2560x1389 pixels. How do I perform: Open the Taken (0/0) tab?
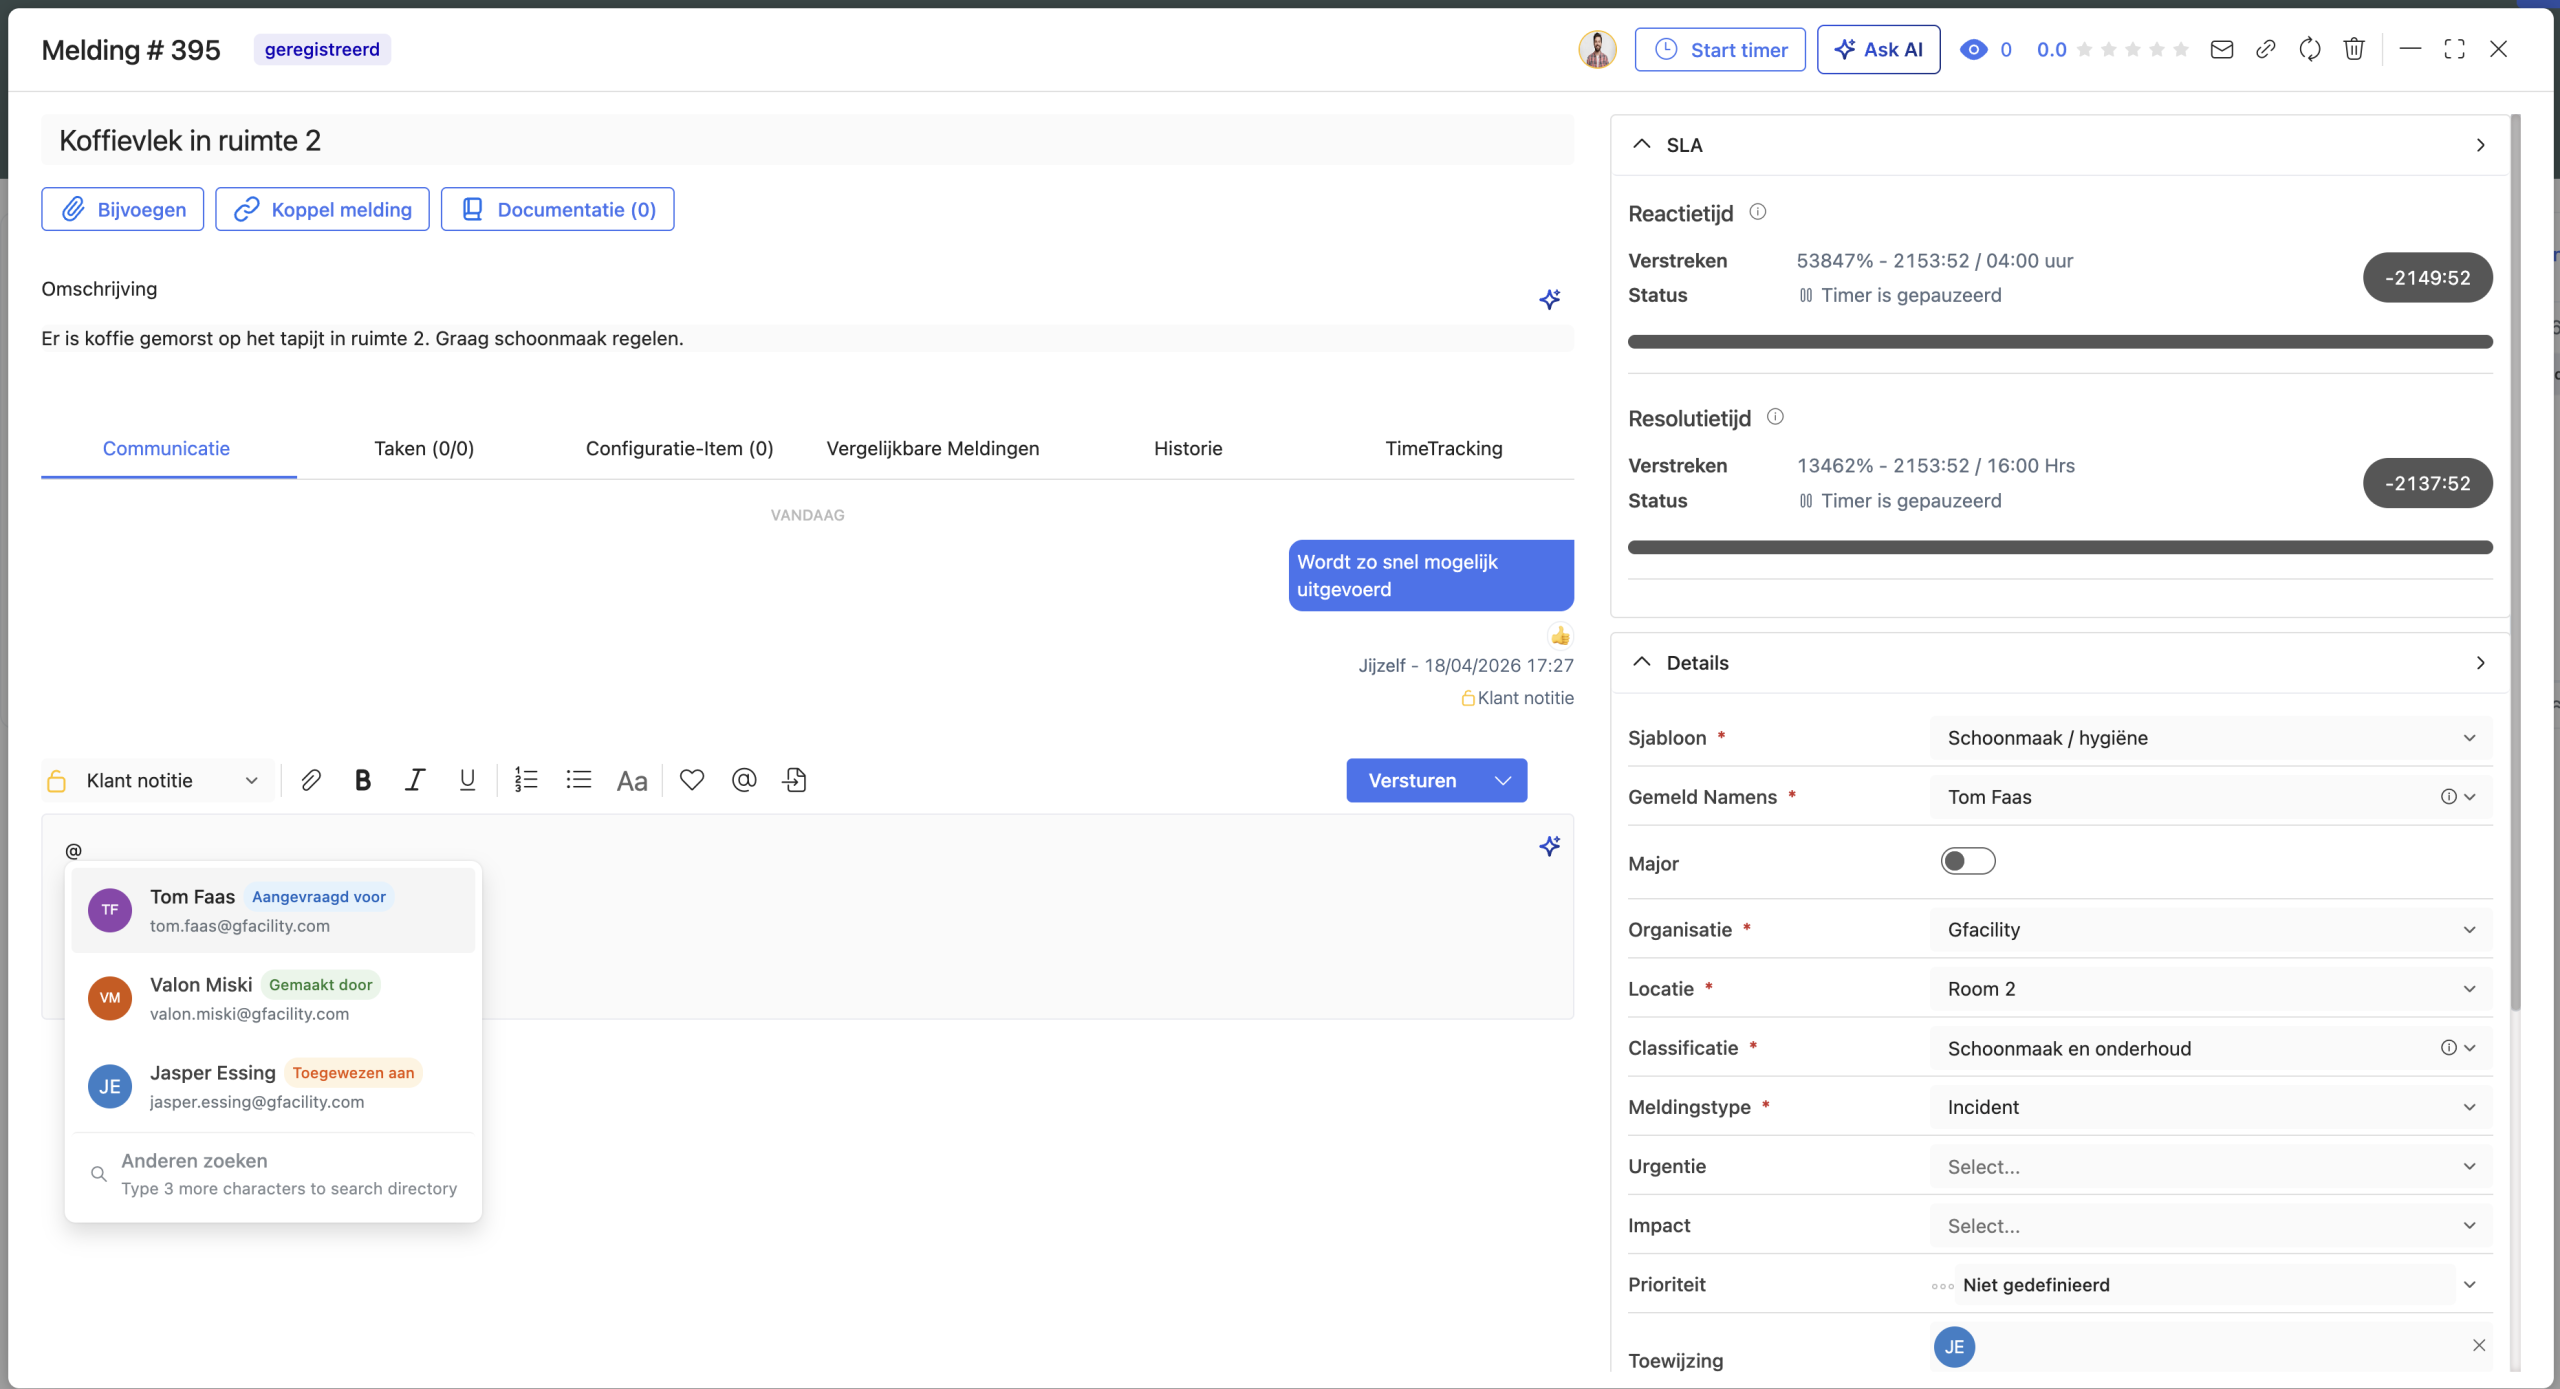(424, 448)
